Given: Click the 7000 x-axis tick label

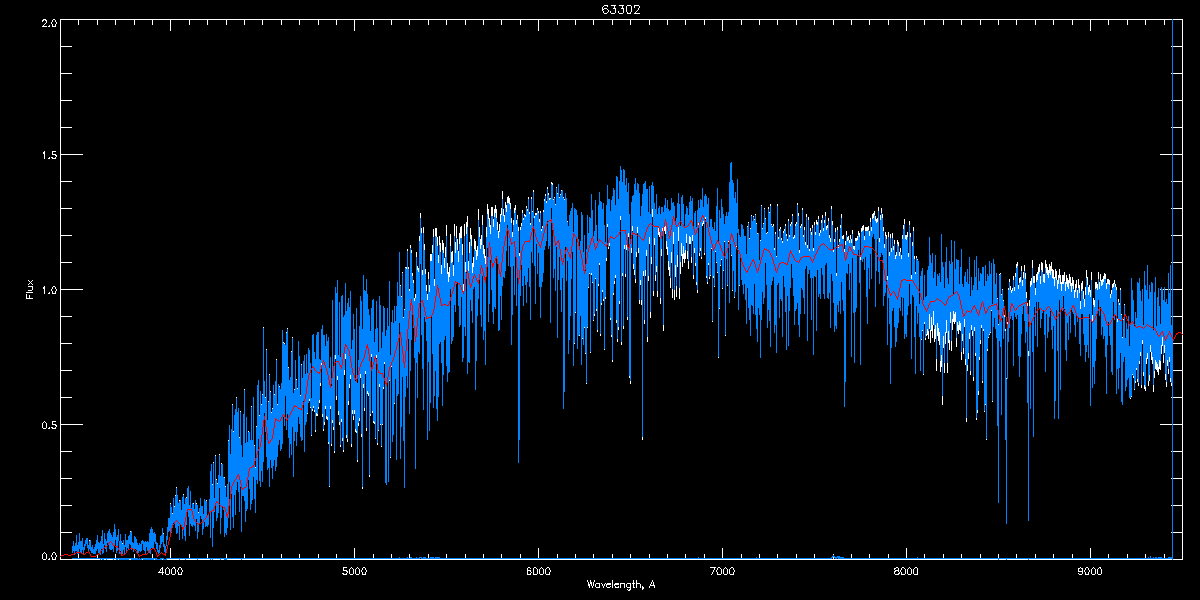Looking at the screenshot, I should (x=722, y=572).
